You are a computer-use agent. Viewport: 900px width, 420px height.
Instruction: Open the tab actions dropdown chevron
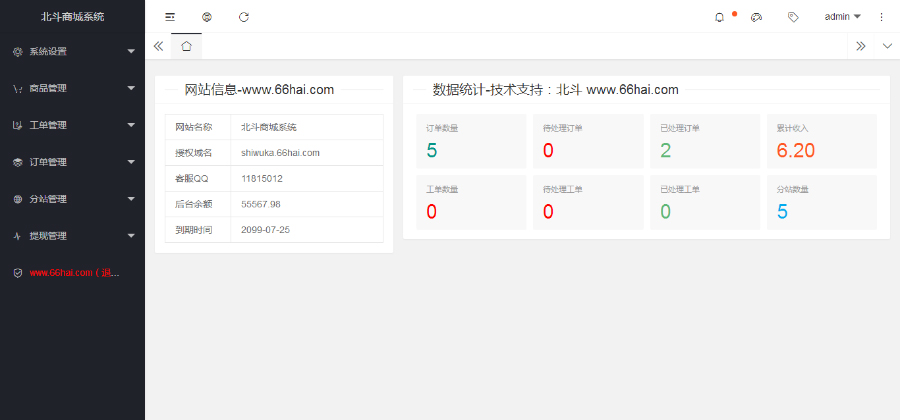887,46
